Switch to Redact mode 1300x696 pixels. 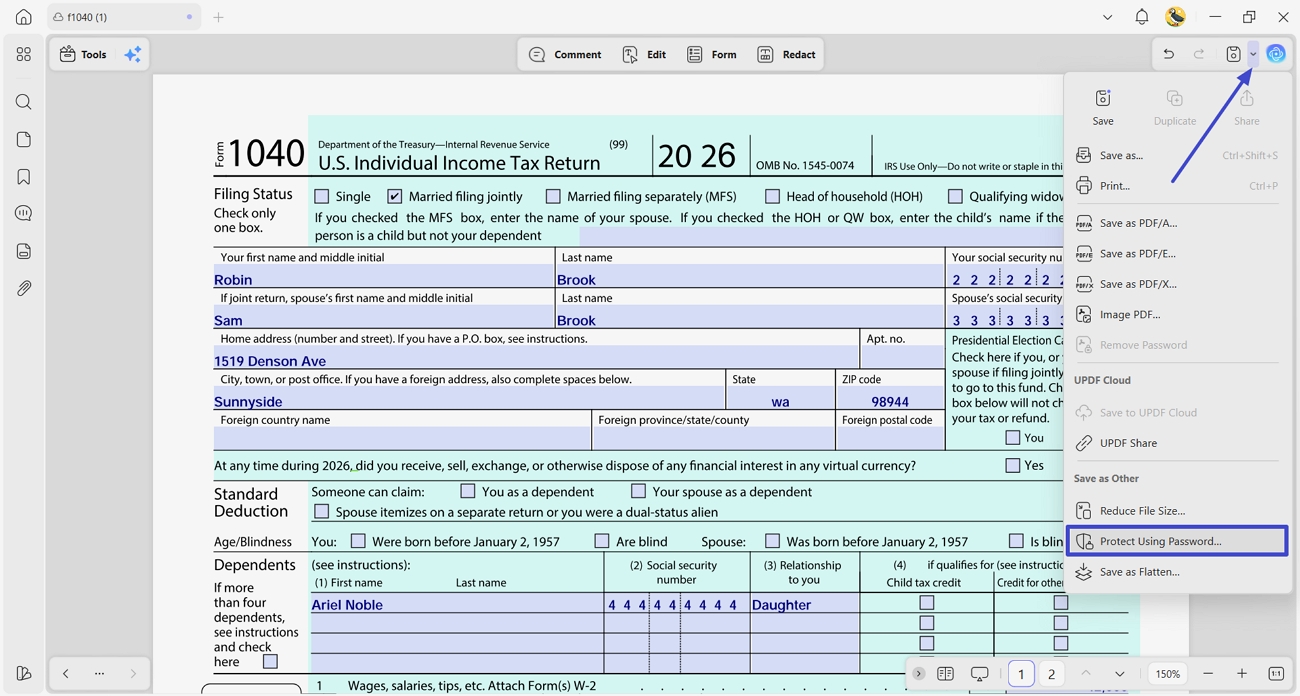click(786, 54)
